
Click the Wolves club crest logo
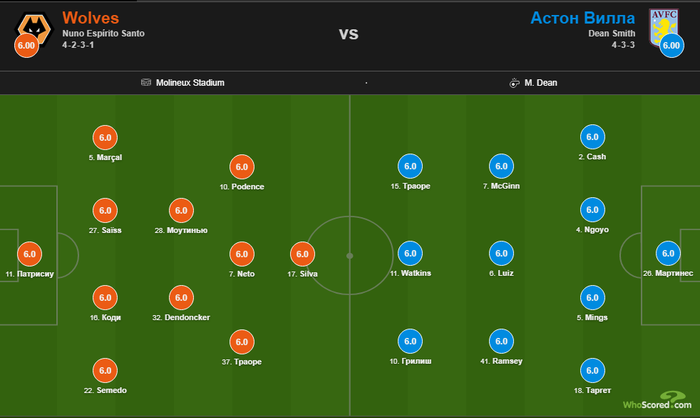coord(34,28)
